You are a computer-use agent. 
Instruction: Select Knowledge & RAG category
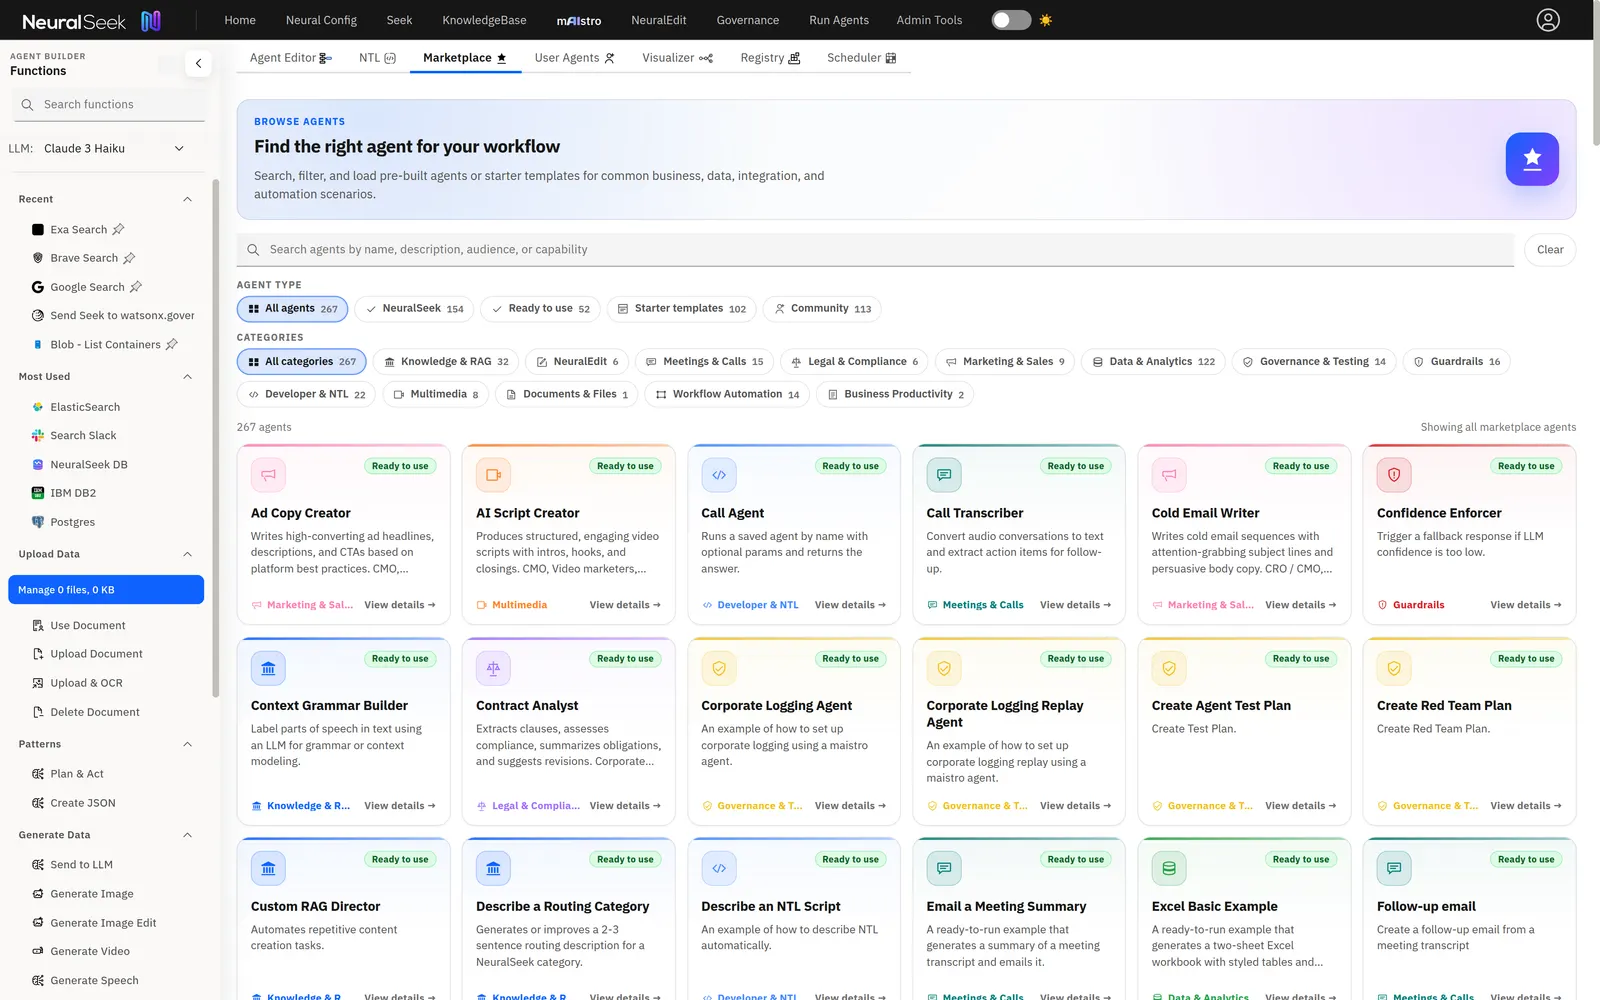point(446,362)
